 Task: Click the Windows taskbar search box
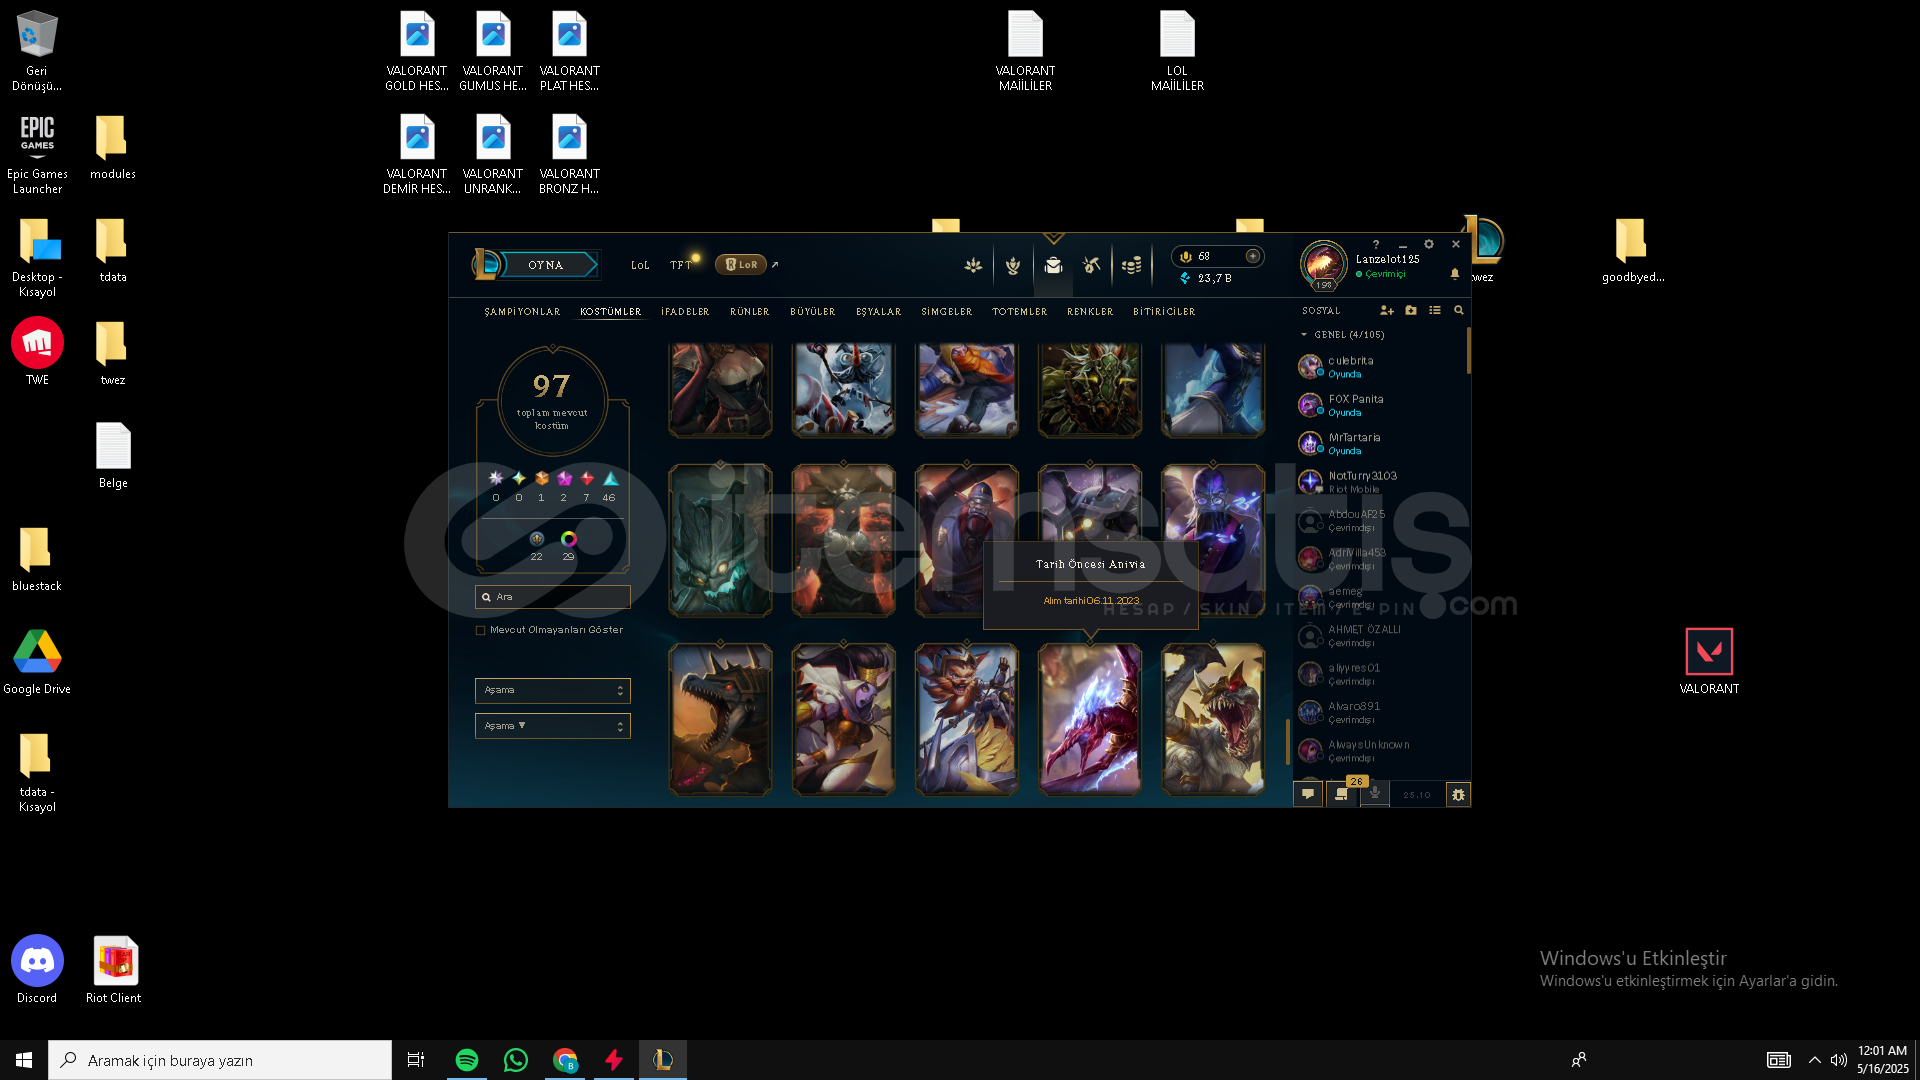220,1060
